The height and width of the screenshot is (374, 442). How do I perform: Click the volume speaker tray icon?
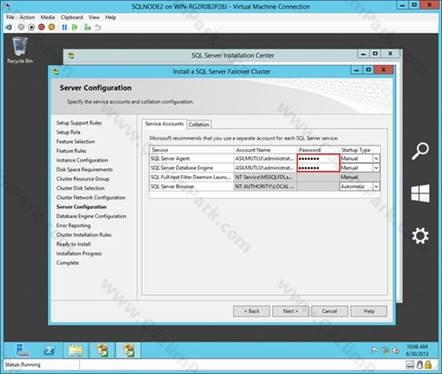[396, 350]
